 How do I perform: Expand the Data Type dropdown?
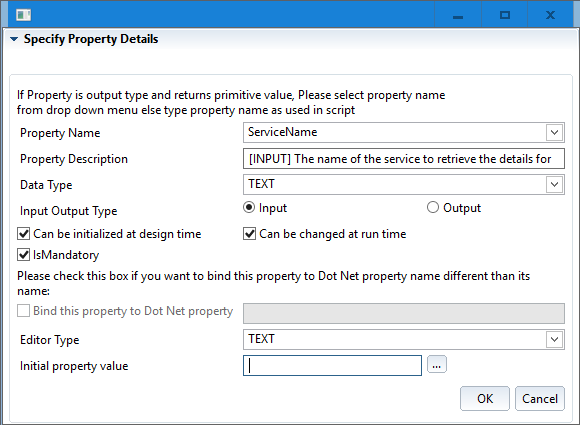[x=554, y=184]
